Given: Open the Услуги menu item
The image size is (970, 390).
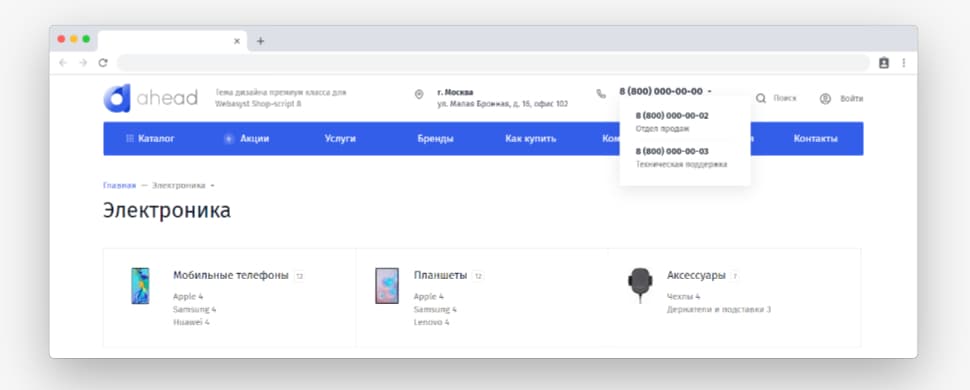Looking at the screenshot, I should (x=340, y=139).
